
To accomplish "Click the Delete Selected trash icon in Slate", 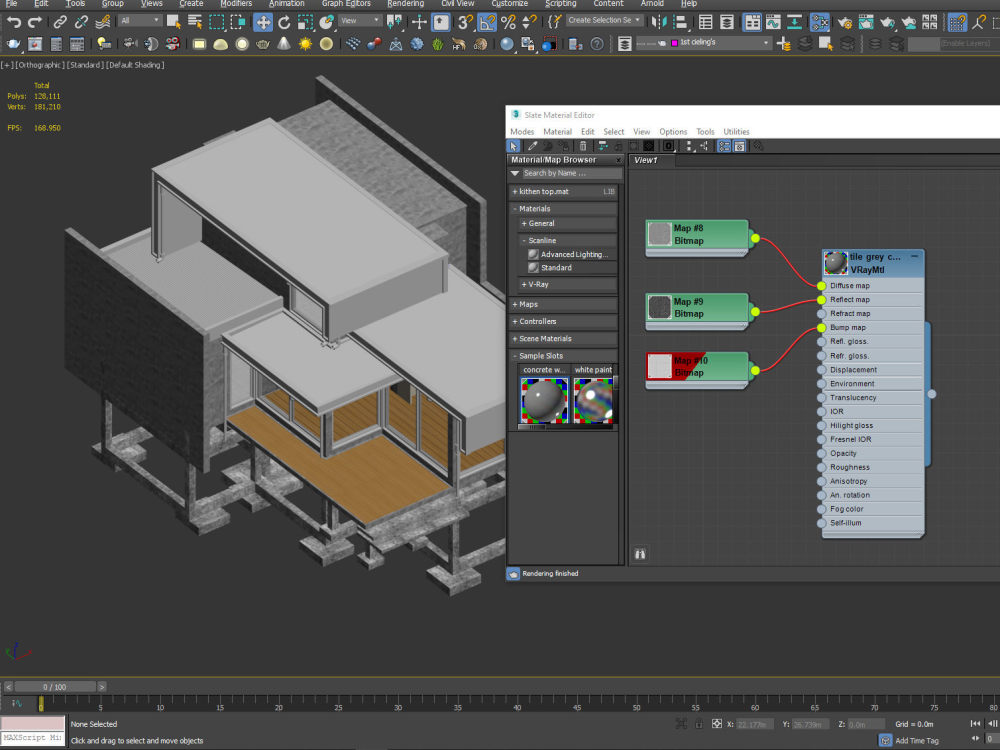I will (582, 146).
